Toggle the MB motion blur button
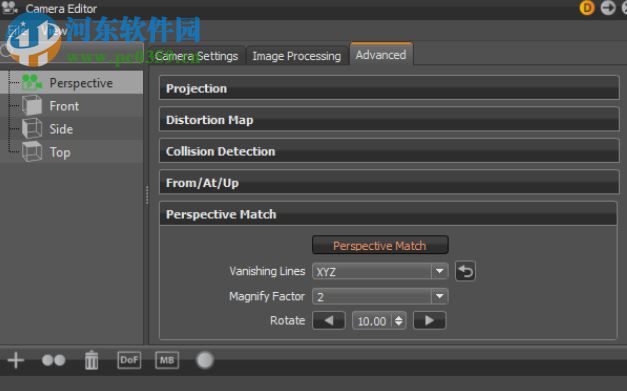Screen dimensions: 627x391 167,360
